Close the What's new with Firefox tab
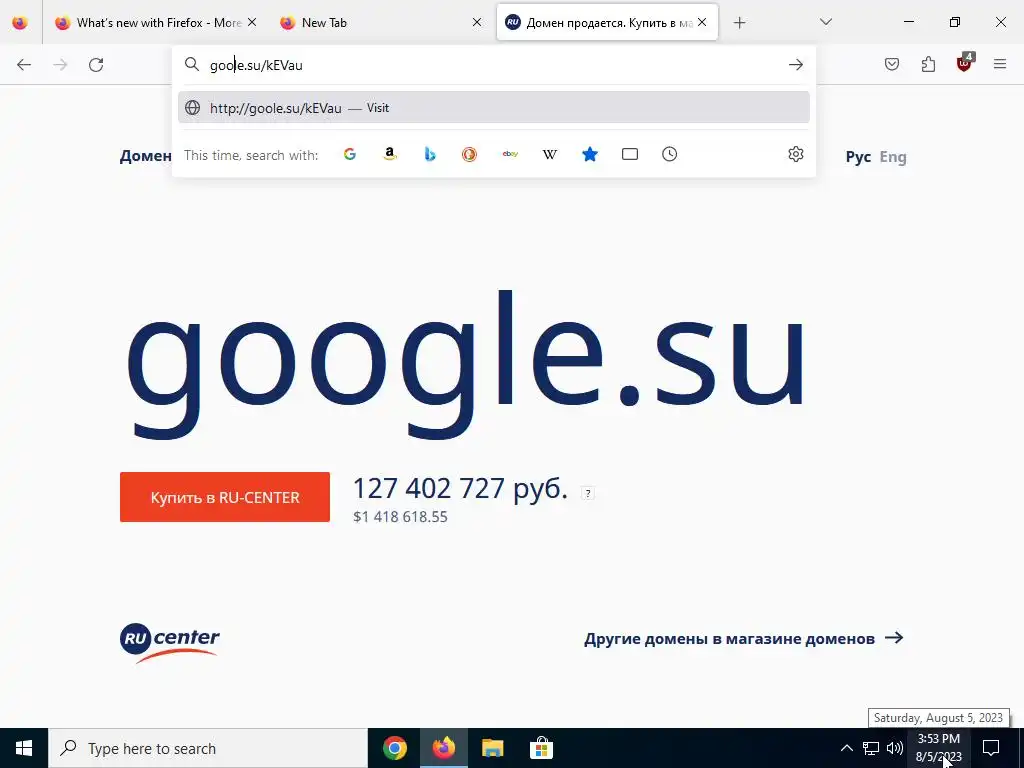Screen dimensions: 1024x768 pos(252,22)
